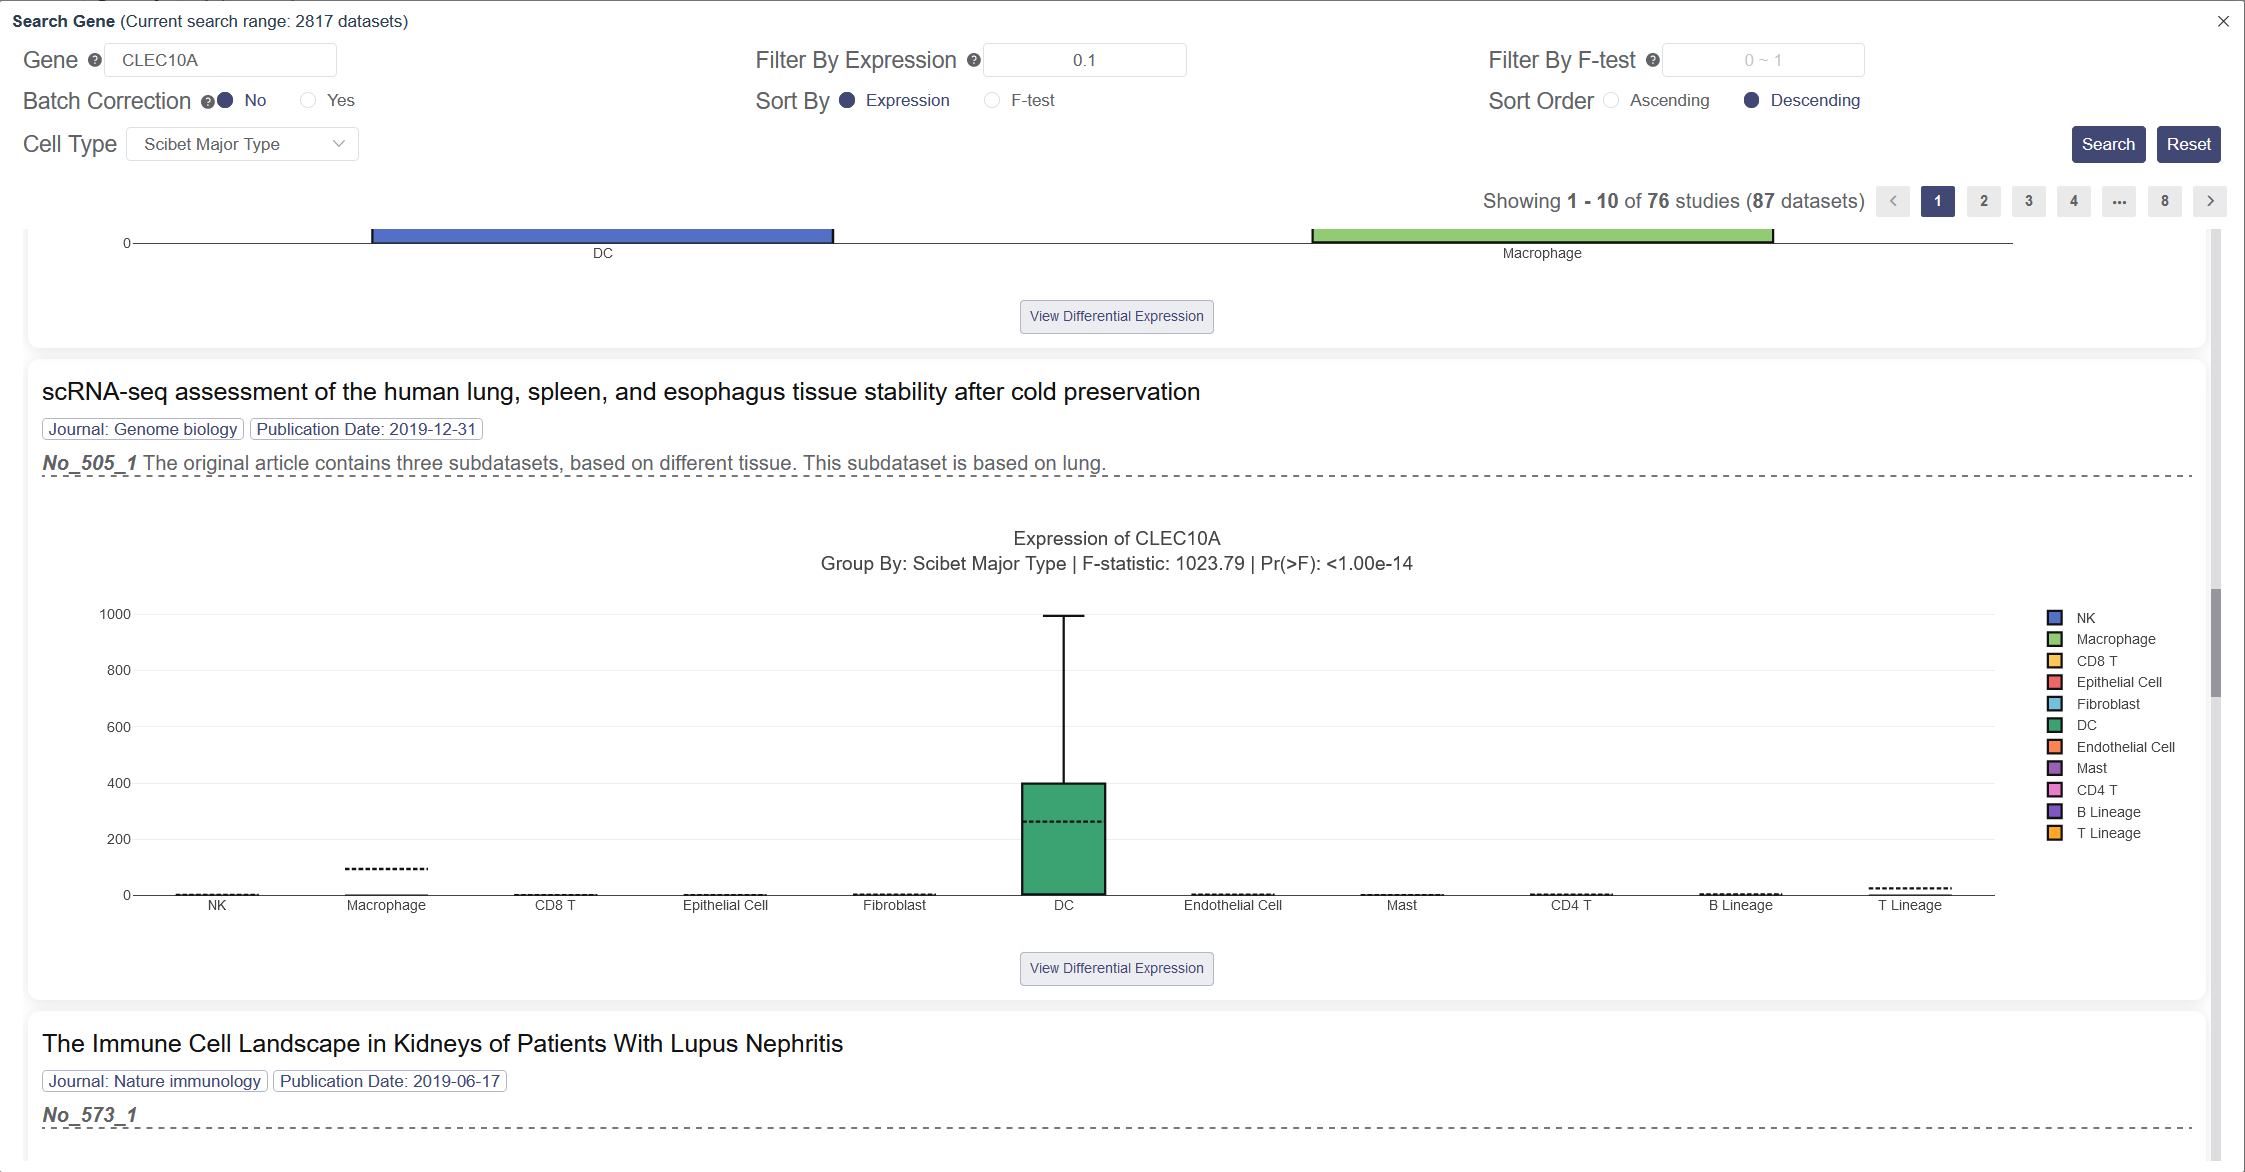Select Yes for Batch Correction
The image size is (2245, 1172).
tap(308, 100)
